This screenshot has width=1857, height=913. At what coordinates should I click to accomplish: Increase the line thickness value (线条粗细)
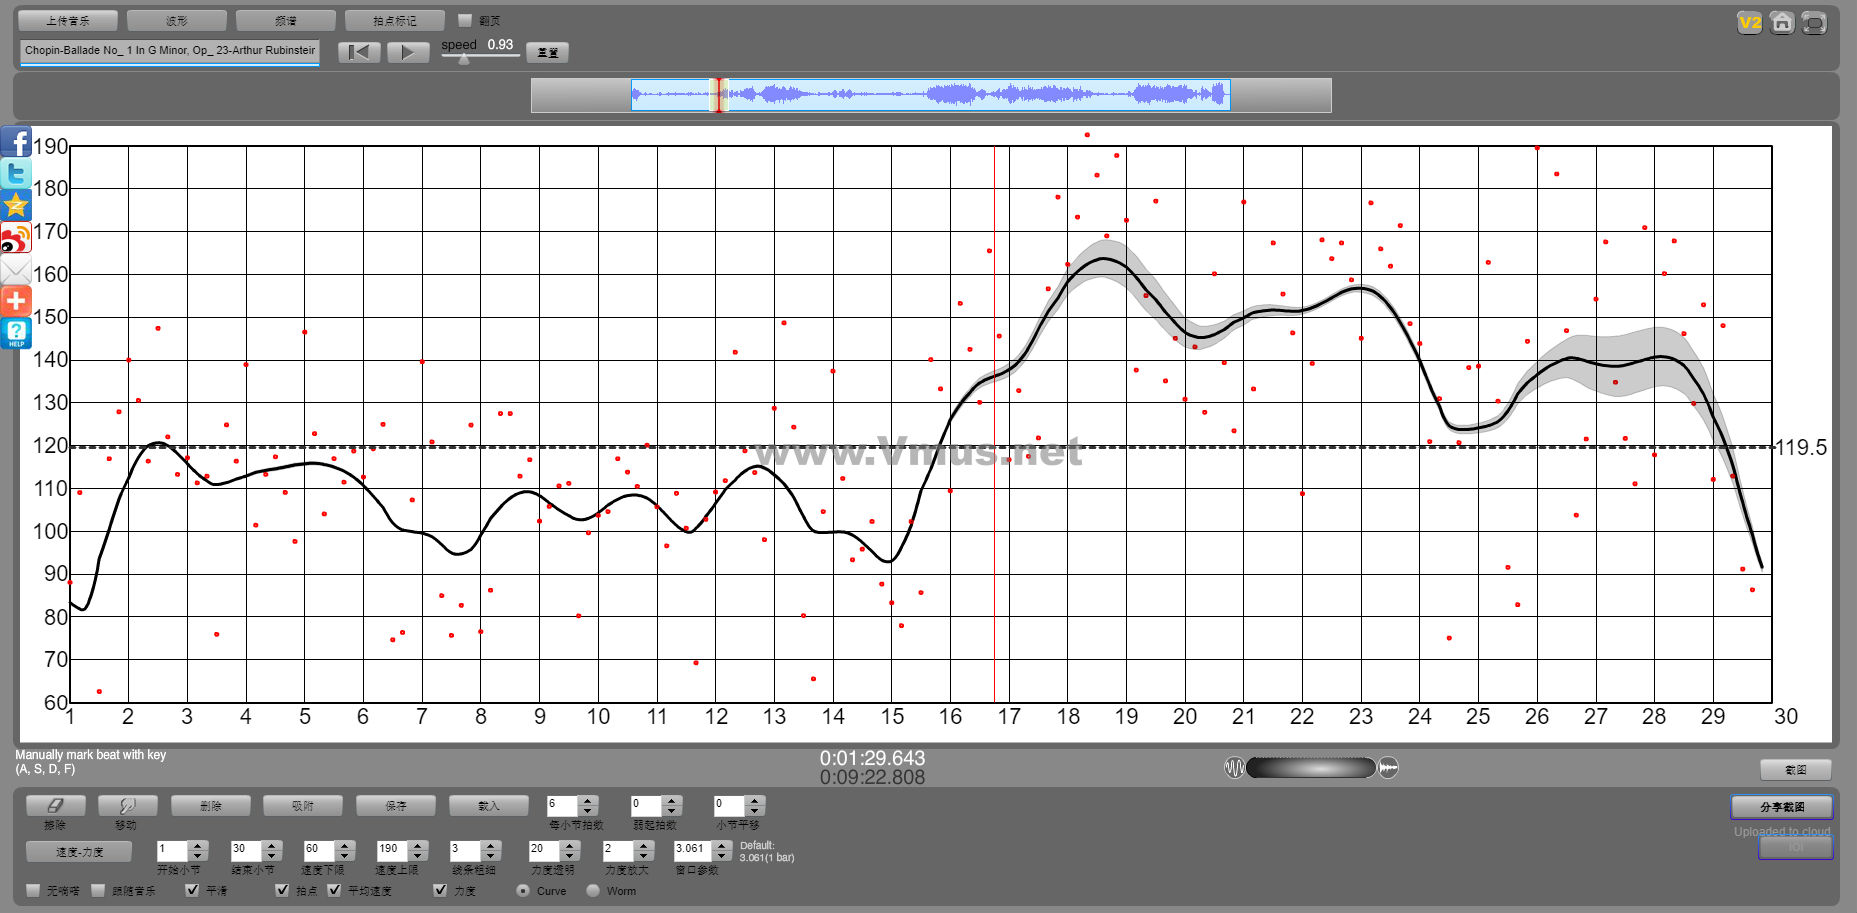point(490,846)
